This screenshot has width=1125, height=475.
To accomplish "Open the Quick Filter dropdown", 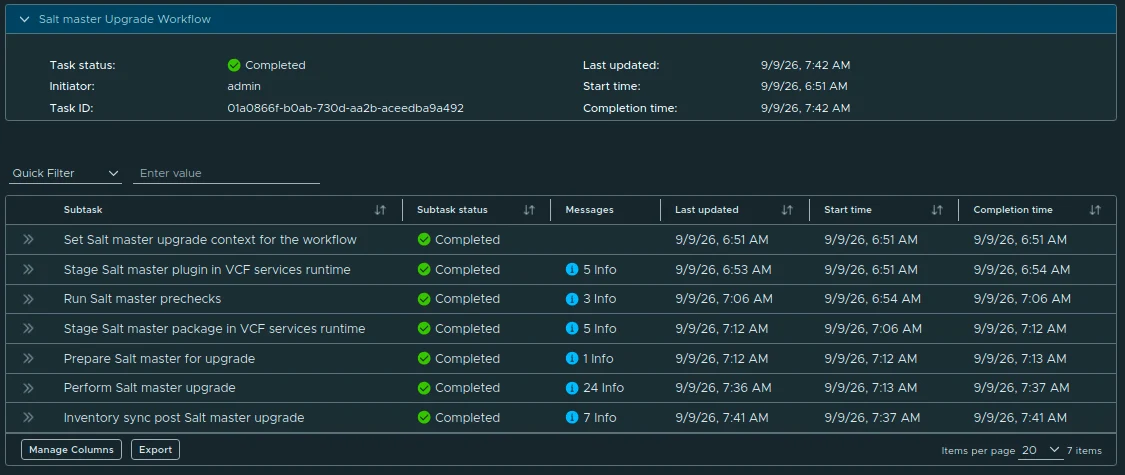I will [x=65, y=173].
